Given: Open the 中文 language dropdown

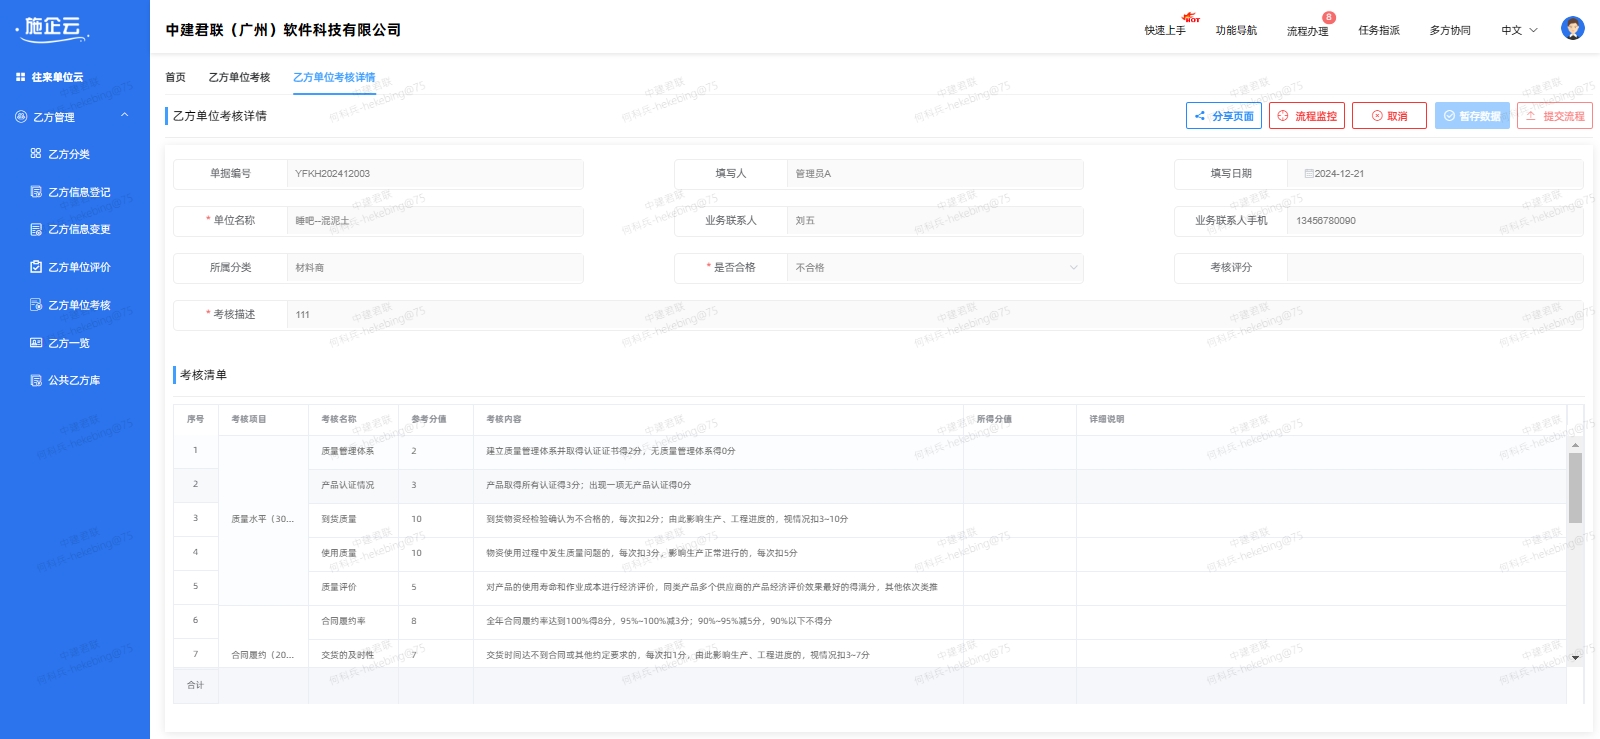Looking at the screenshot, I should point(1519,31).
